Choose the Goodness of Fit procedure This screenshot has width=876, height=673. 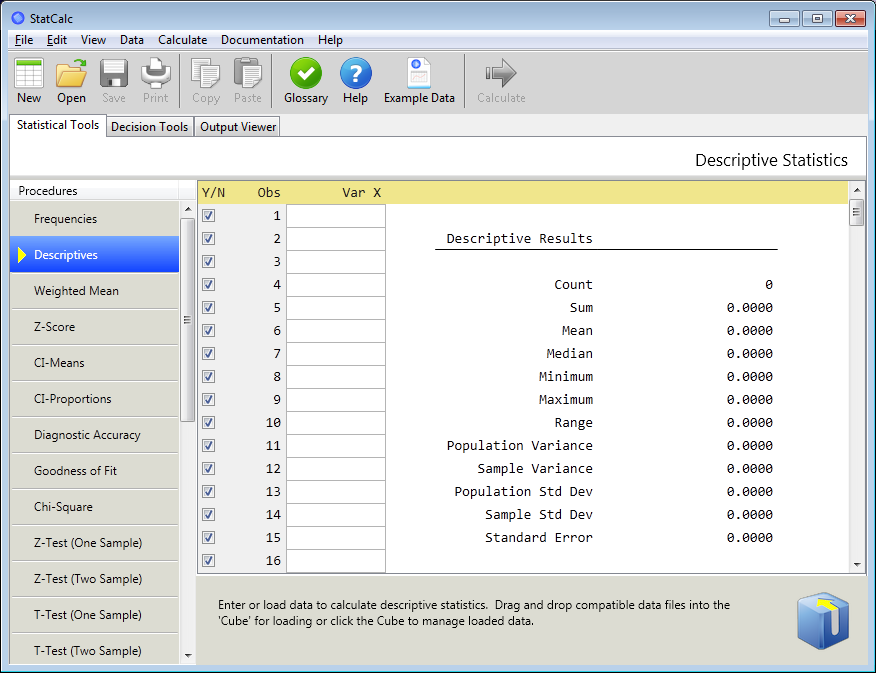[x=94, y=471]
